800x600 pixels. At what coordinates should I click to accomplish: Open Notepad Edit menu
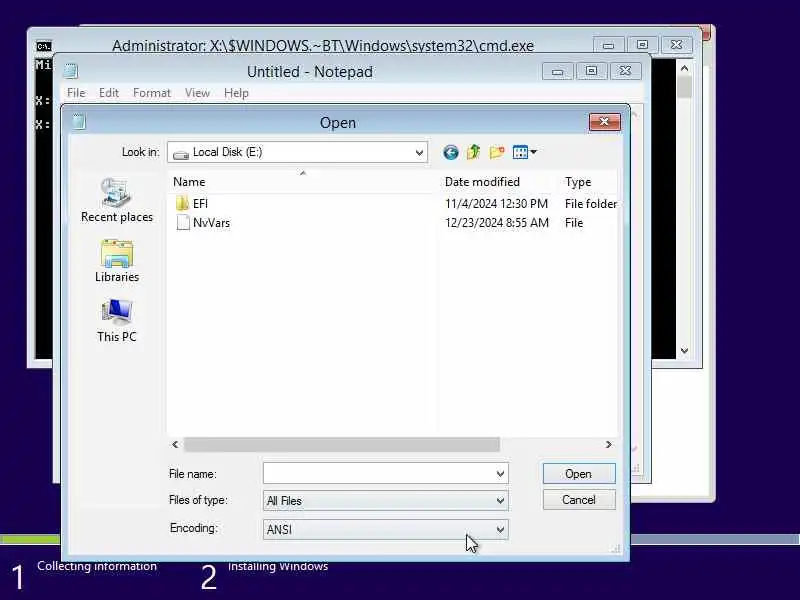pyautogui.click(x=109, y=93)
